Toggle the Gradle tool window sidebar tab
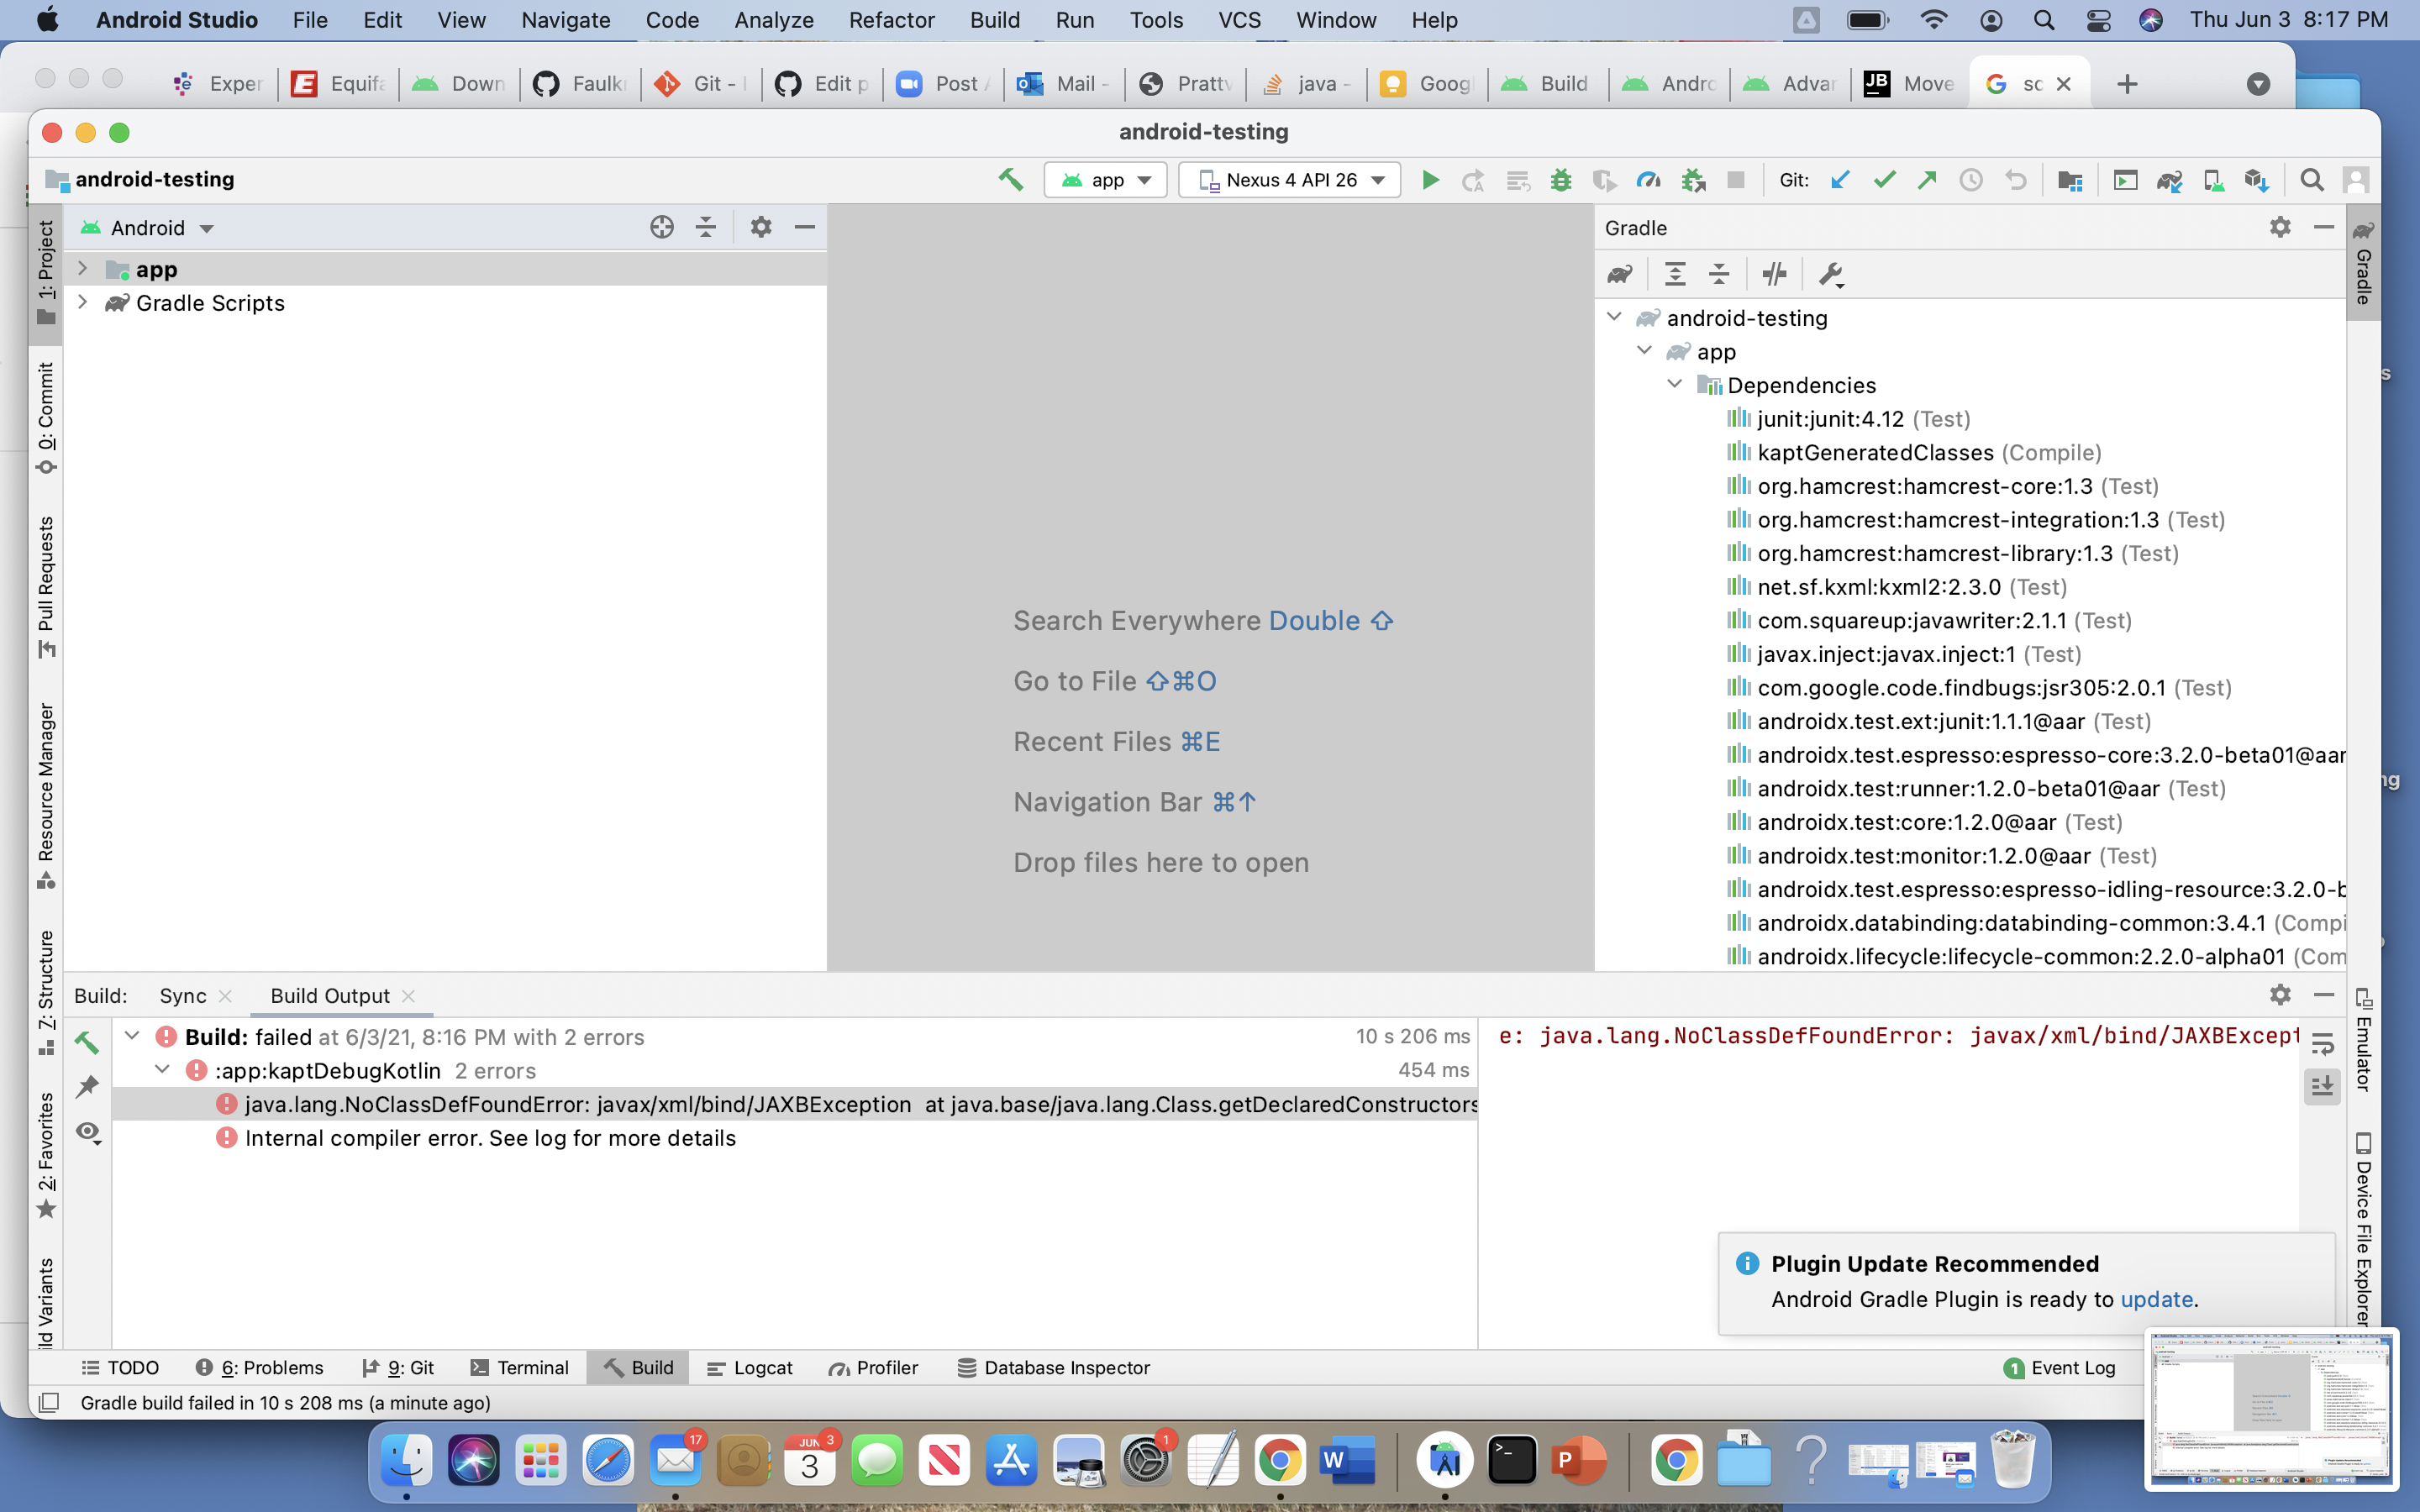The width and height of the screenshot is (2420, 1512). coord(2363,263)
